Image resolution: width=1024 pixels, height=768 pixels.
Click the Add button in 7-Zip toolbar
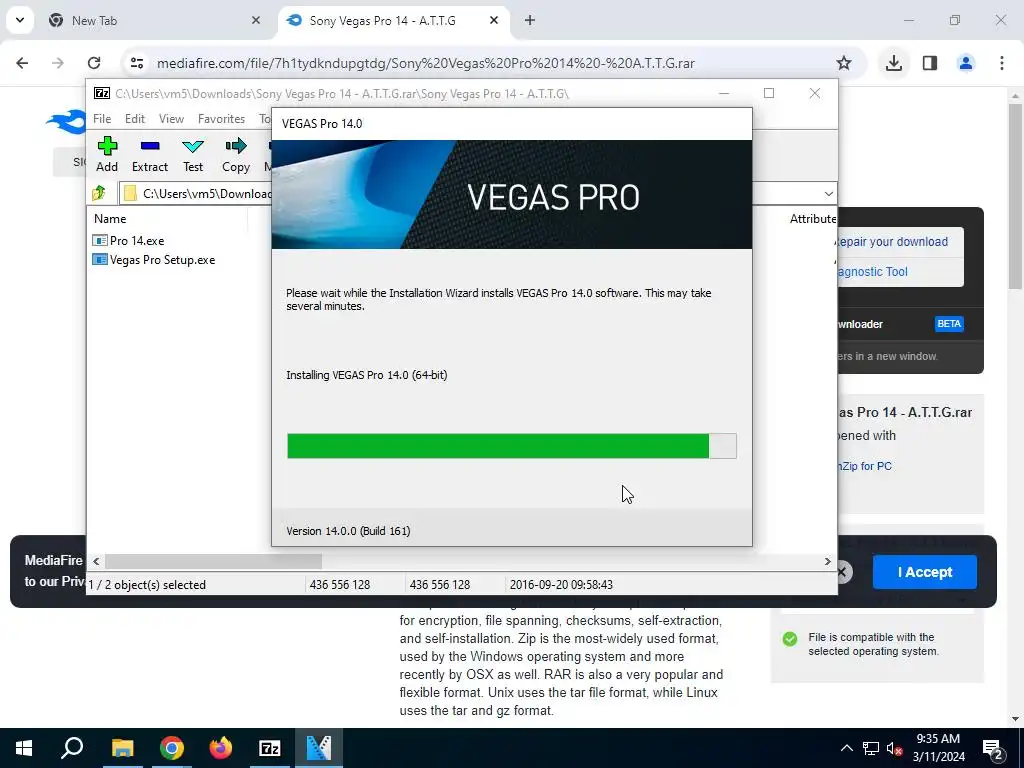click(x=107, y=154)
